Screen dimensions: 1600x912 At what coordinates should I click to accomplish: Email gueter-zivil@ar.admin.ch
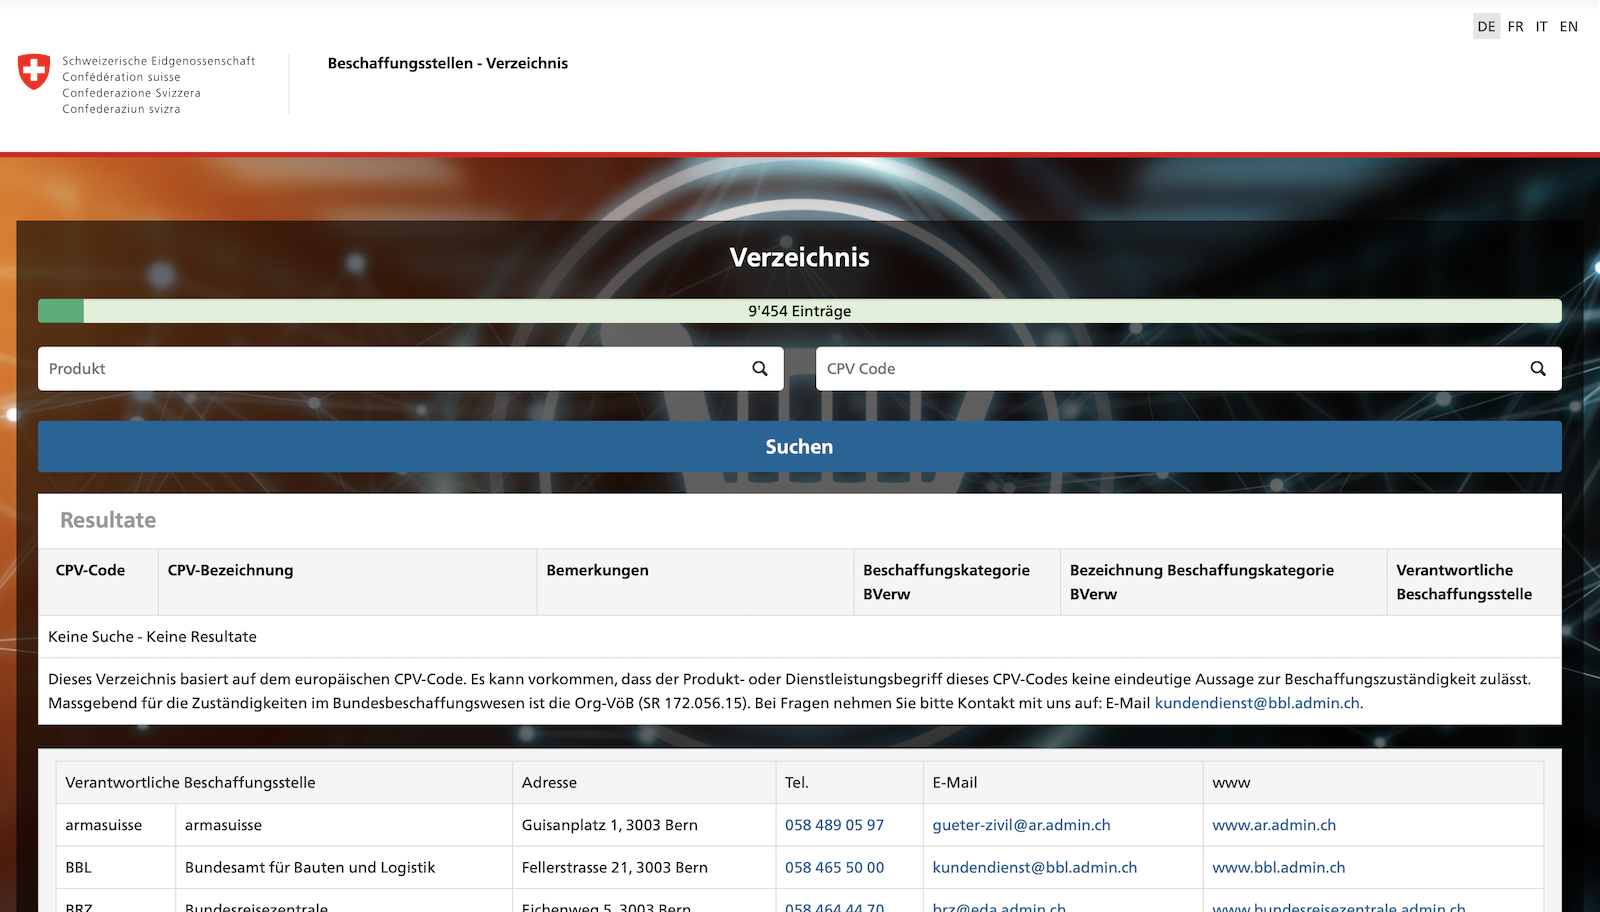(1021, 825)
